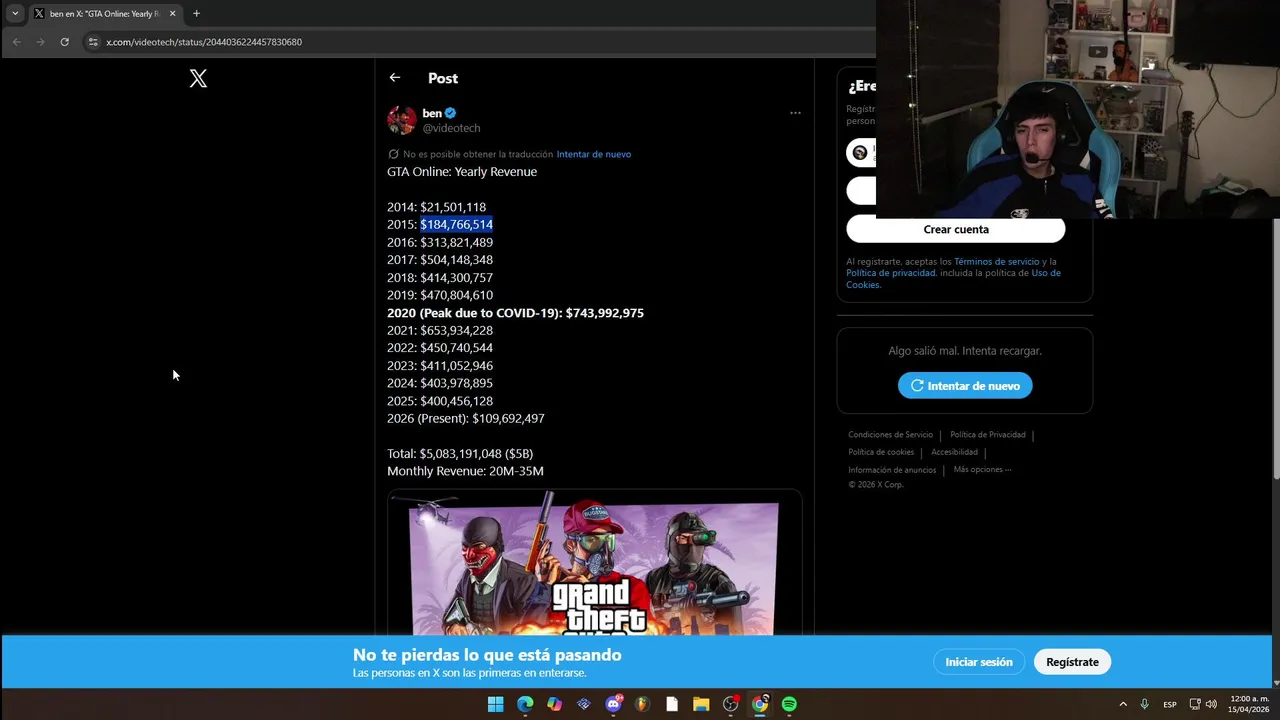Open Spotify from the taskbar
The height and width of the screenshot is (720, 1280).
tap(789, 704)
